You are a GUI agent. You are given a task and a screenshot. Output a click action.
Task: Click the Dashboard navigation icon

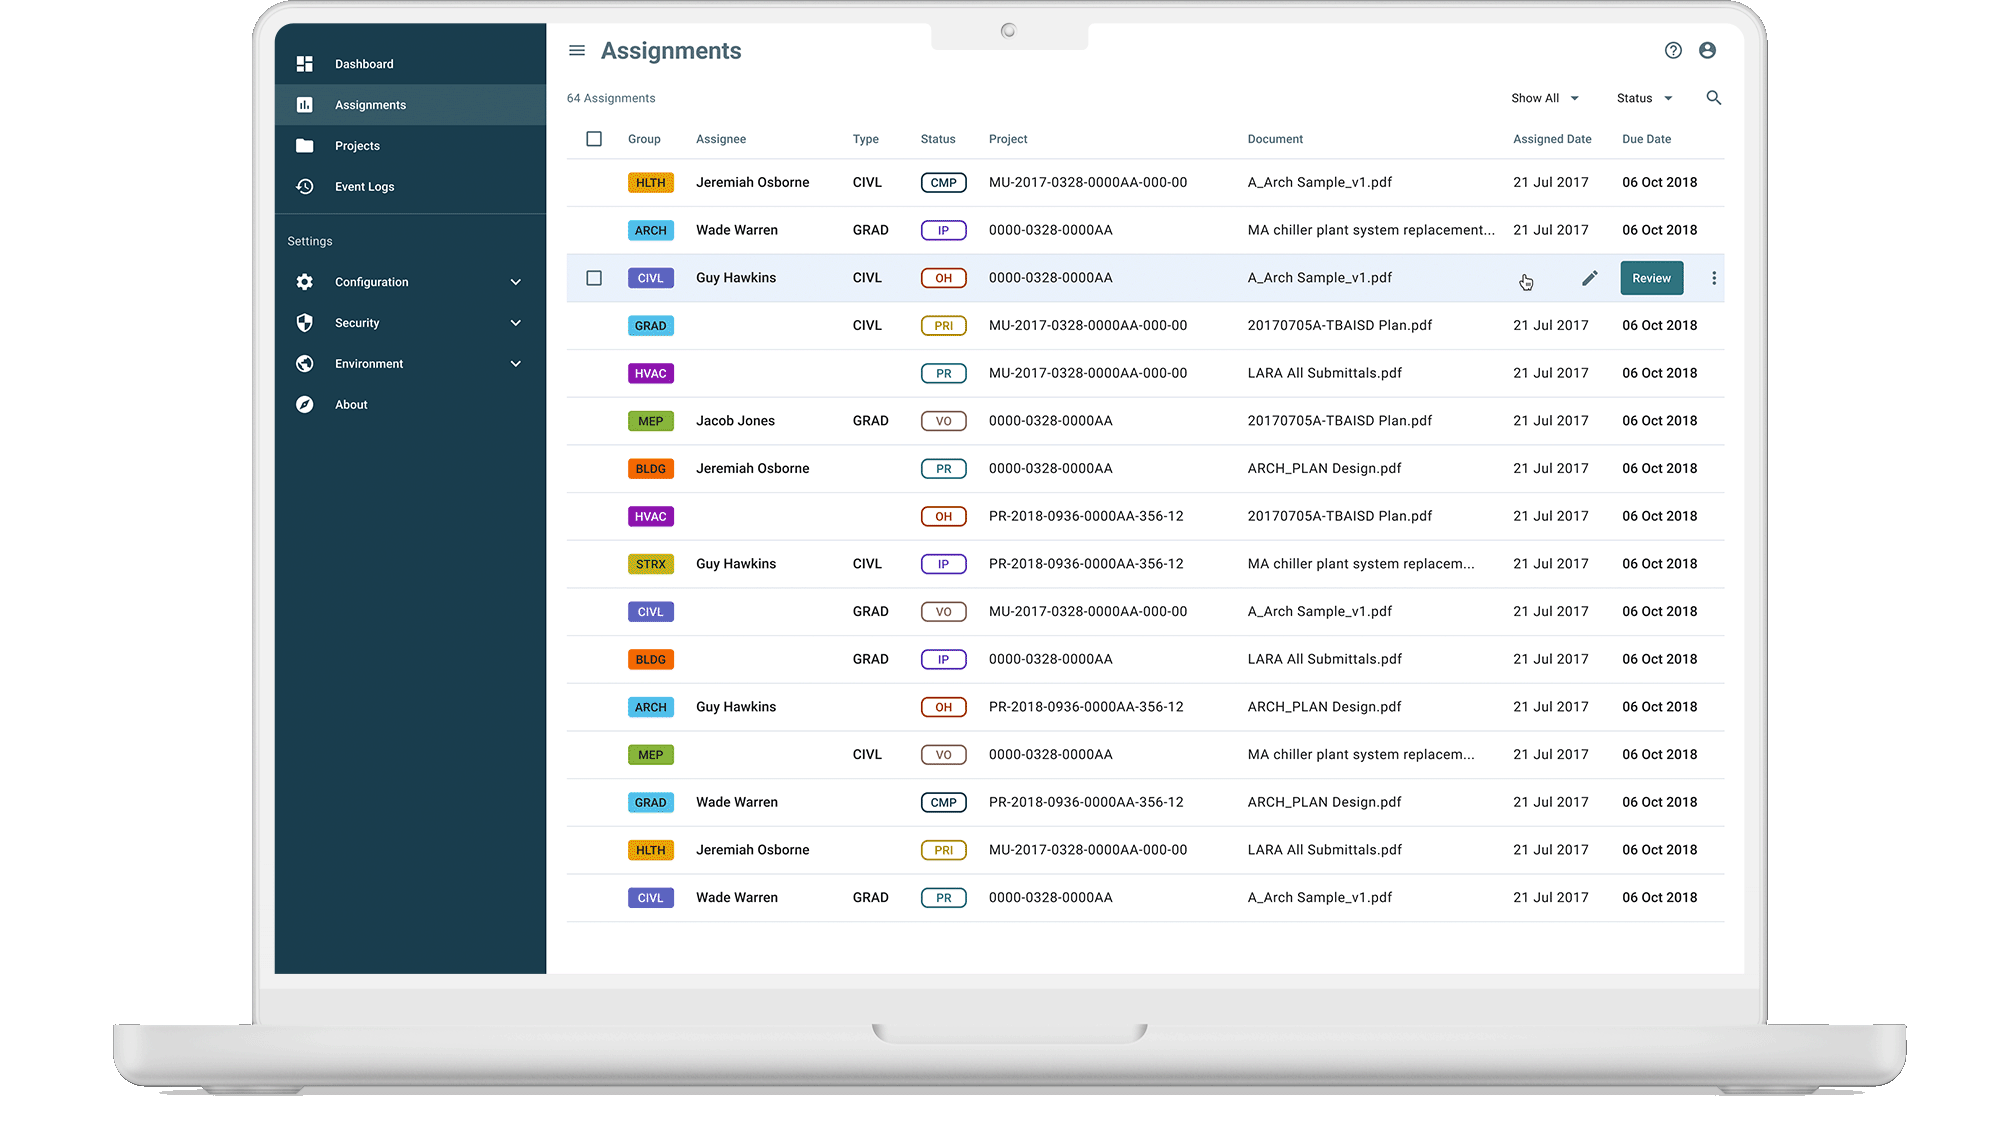(x=304, y=63)
